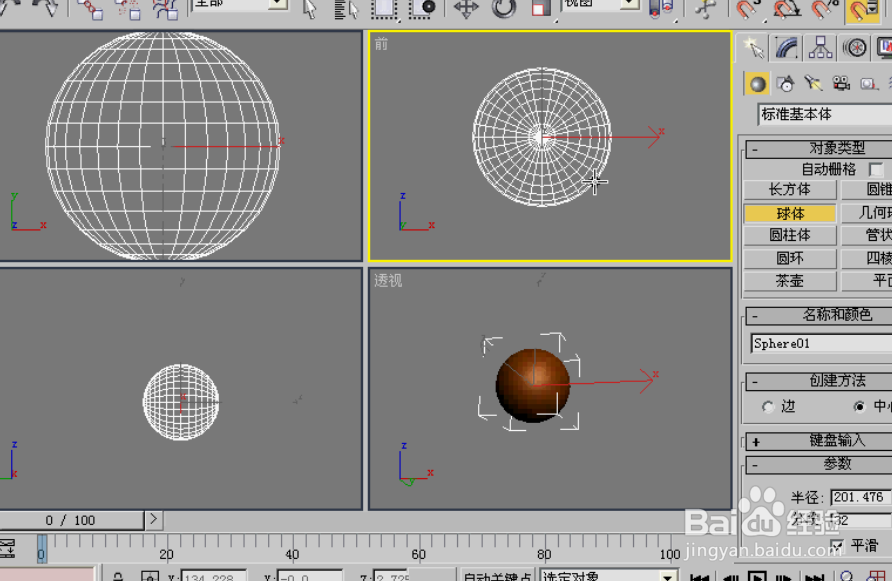Select the Lights creation category icon
The image size is (892, 581).
tap(812, 84)
